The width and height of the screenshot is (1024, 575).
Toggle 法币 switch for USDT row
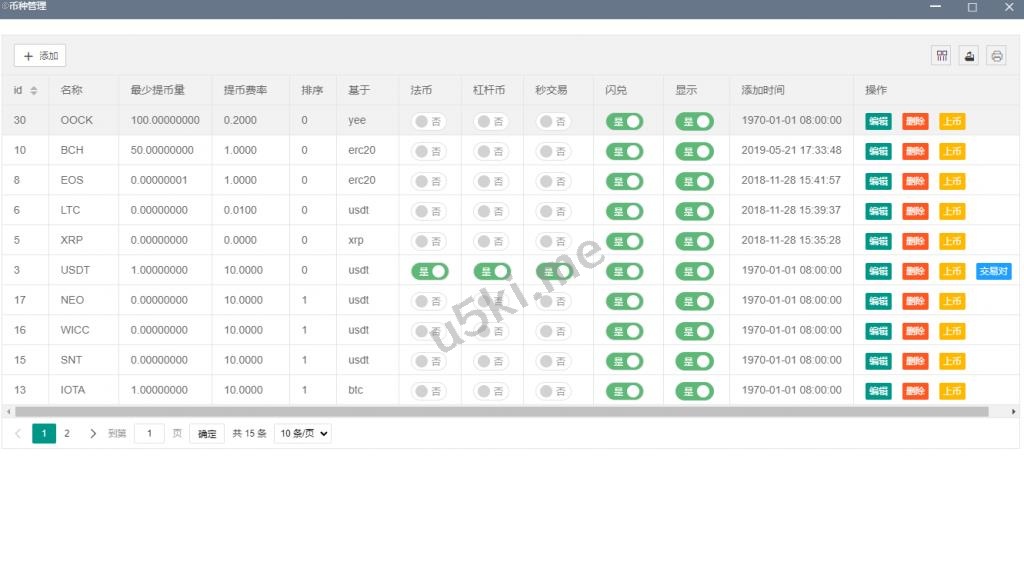click(x=430, y=271)
